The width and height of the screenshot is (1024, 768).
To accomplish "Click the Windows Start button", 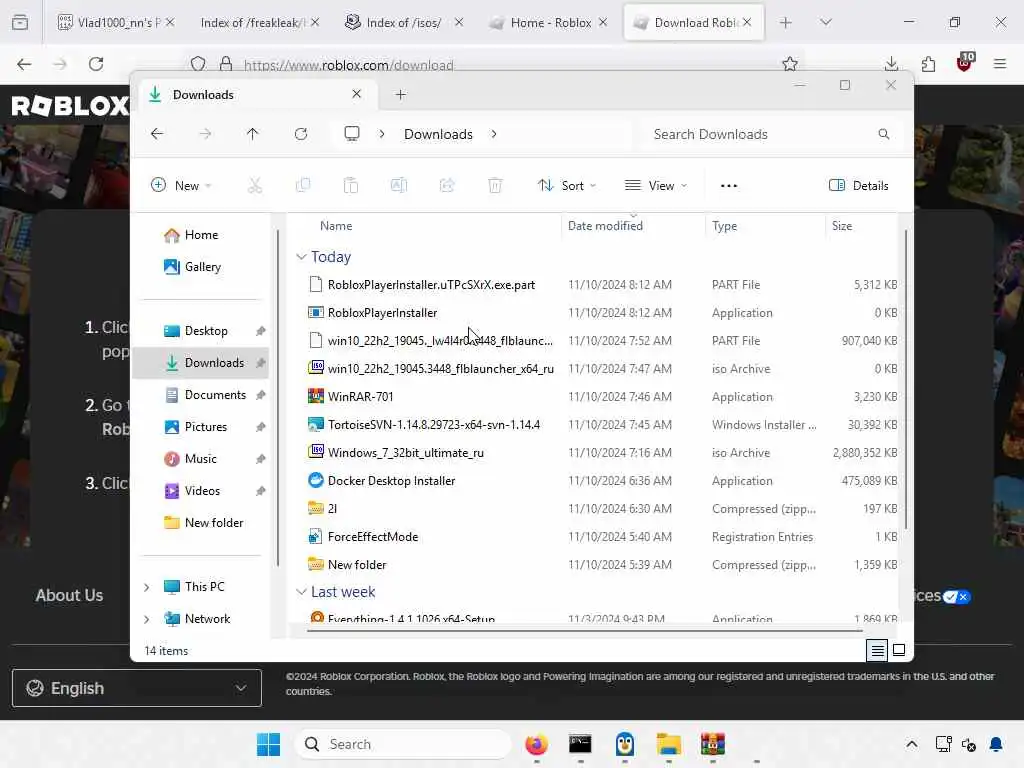I will (268, 744).
